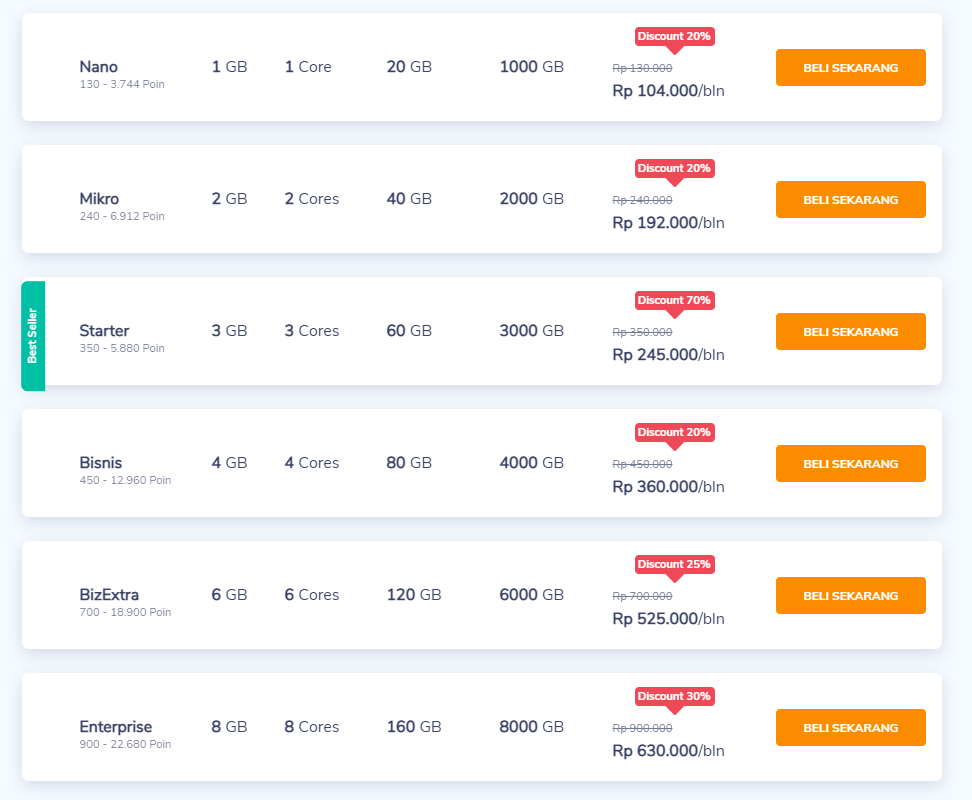The width and height of the screenshot is (972, 800).
Task: Click the Discount 25% badge
Action: 674,564
